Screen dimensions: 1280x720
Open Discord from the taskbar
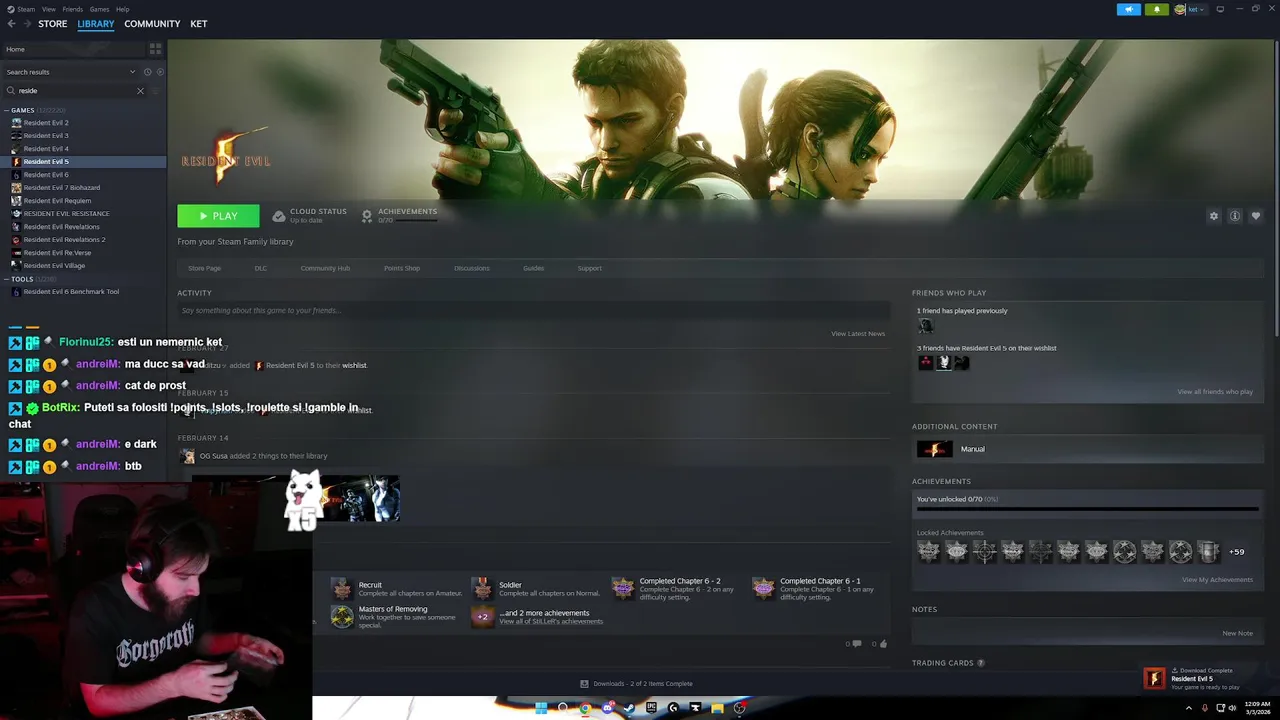point(607,708)
